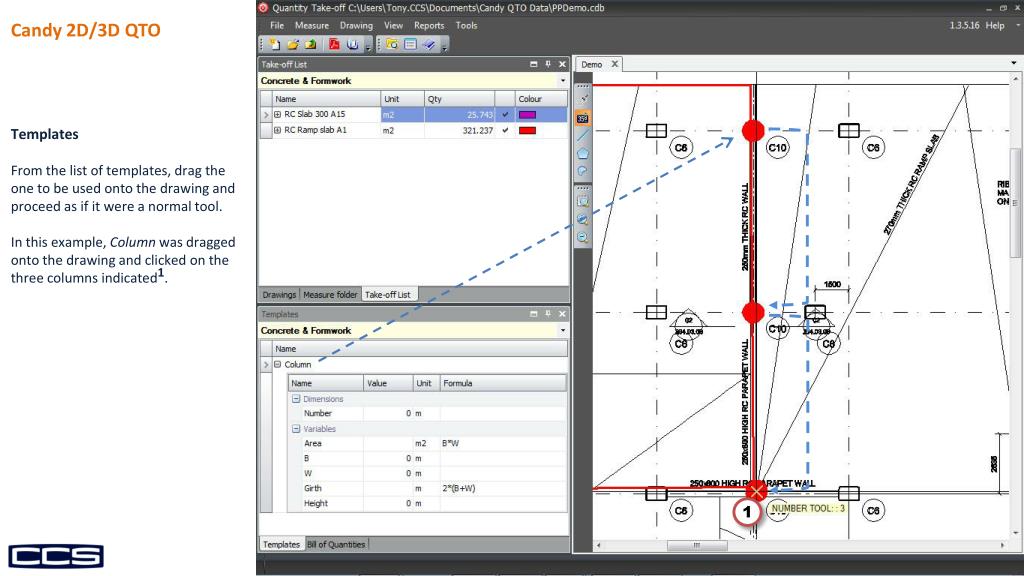Switch to the Bill of Quantities tab
The image size is (1024, 576).
point(336,544)
